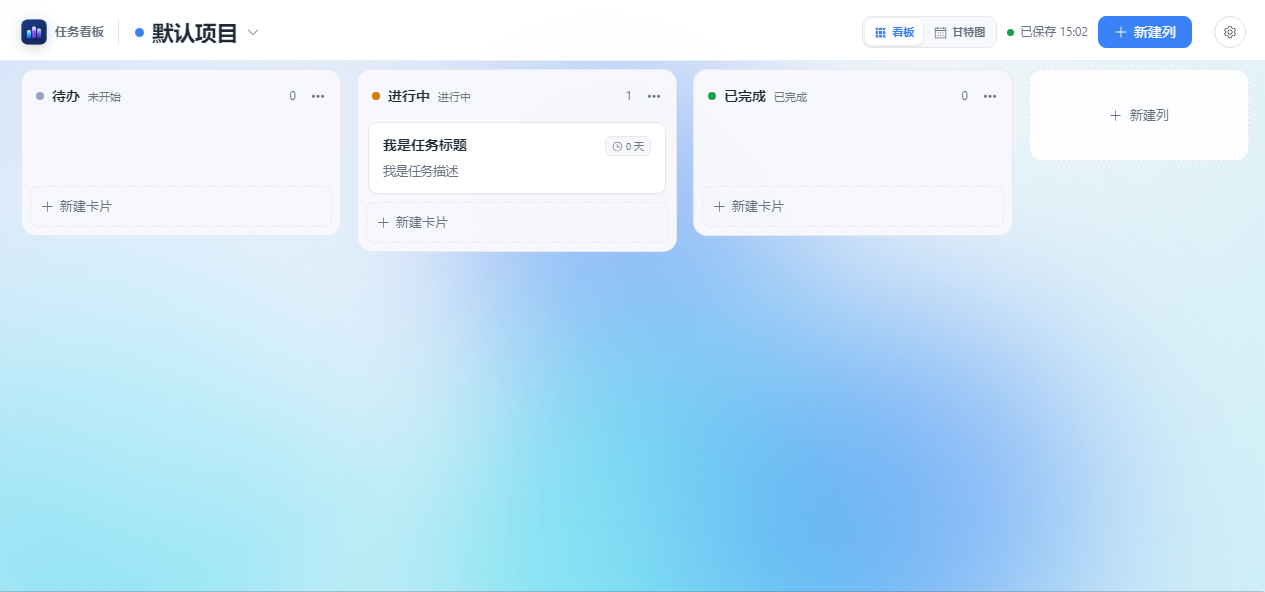Click the blue dot beside 默认项目

pos(140,33)
